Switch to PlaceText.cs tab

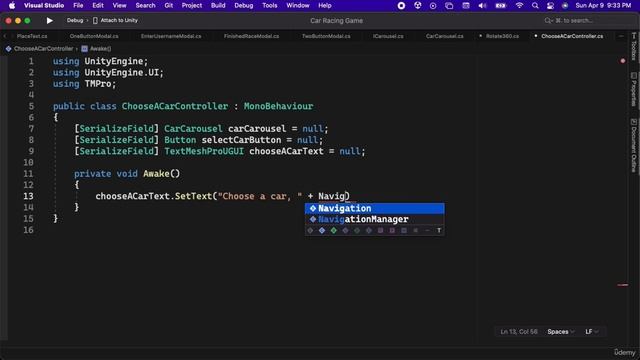(32, 36)
